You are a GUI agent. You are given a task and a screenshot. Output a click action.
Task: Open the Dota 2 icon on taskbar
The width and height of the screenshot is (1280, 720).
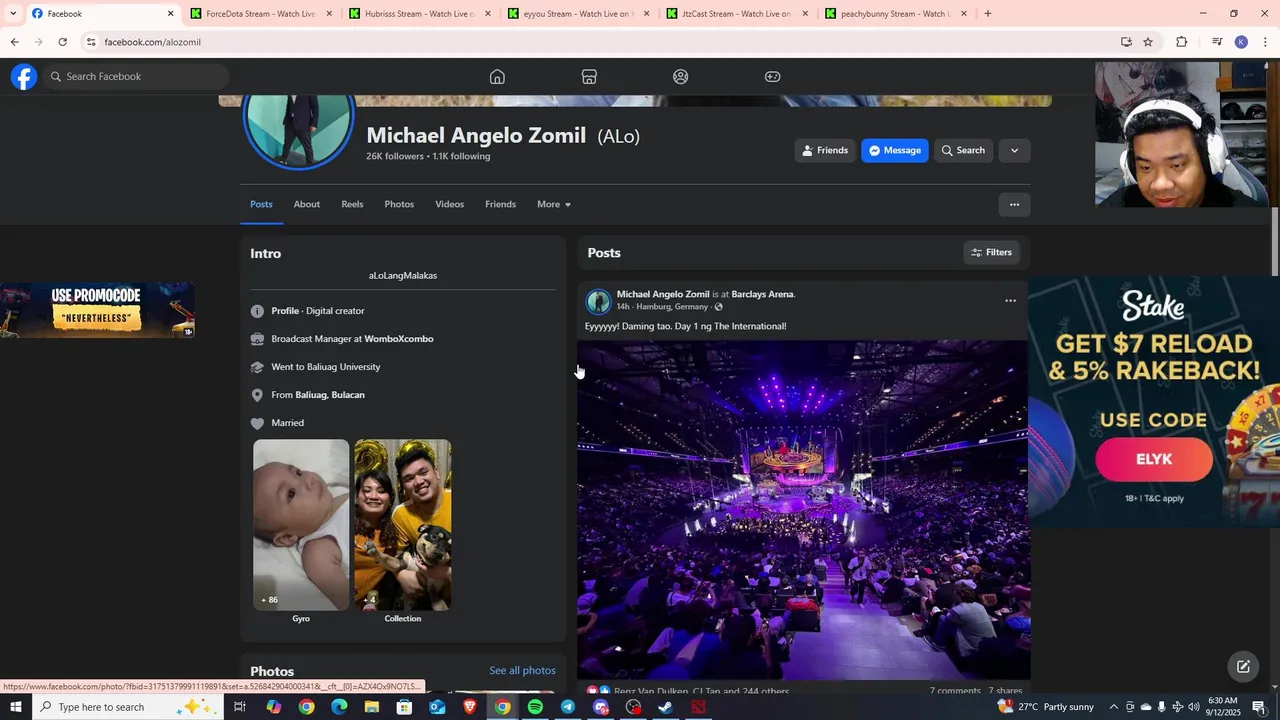coord(698,707)
